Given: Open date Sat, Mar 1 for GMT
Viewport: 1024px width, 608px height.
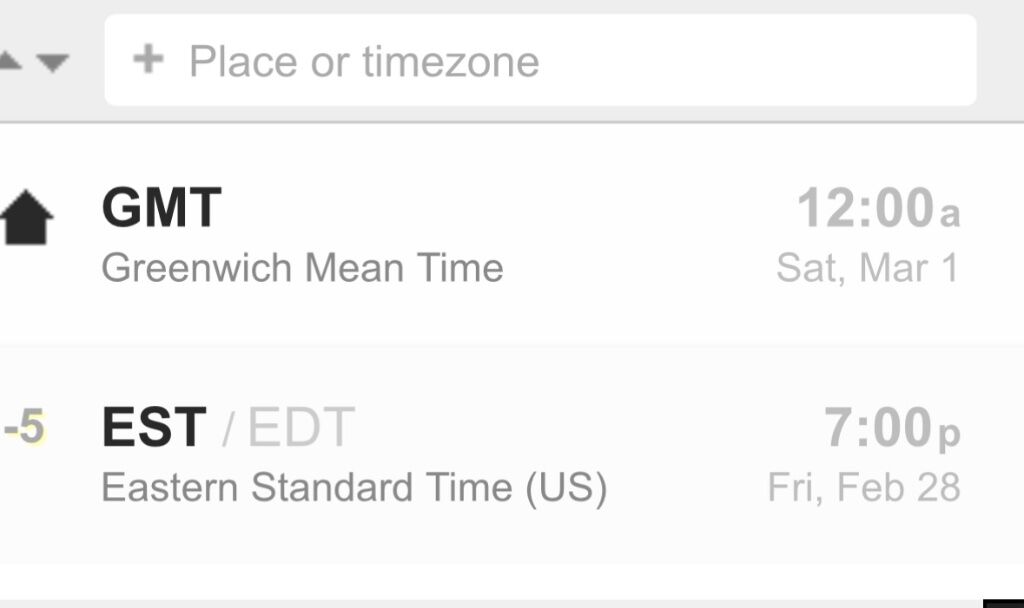Looking at the screenshot, I should (x=867, y=268).
